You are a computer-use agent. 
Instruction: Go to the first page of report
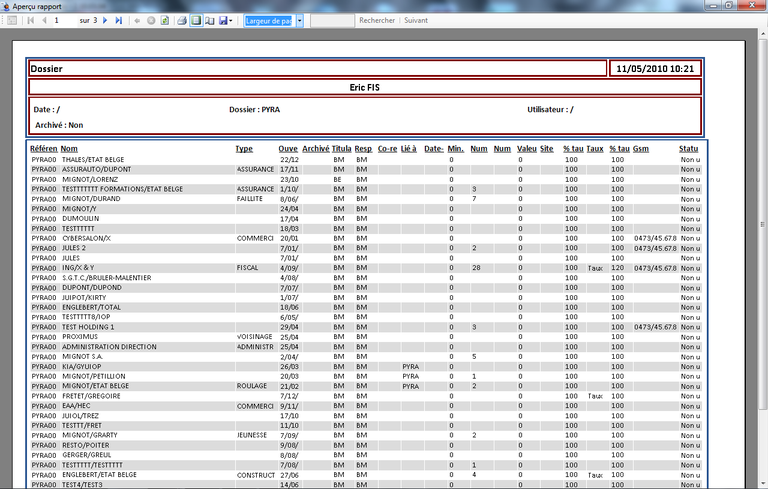tap(30, 20)
